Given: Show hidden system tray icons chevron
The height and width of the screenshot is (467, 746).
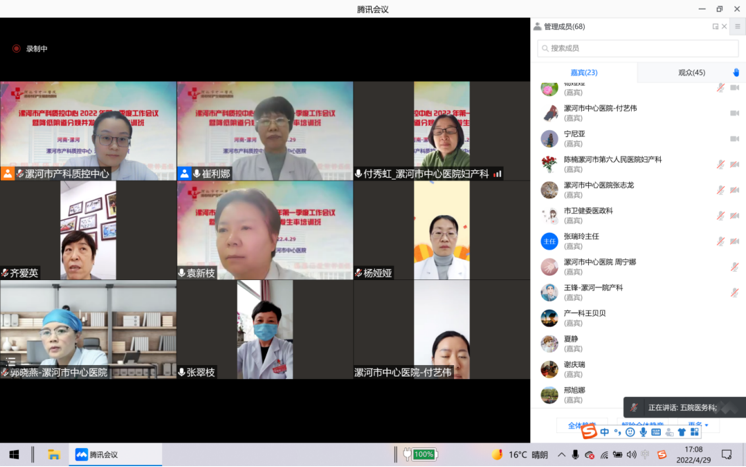Looking at the screenshot, I should click(x=562, y=455).
